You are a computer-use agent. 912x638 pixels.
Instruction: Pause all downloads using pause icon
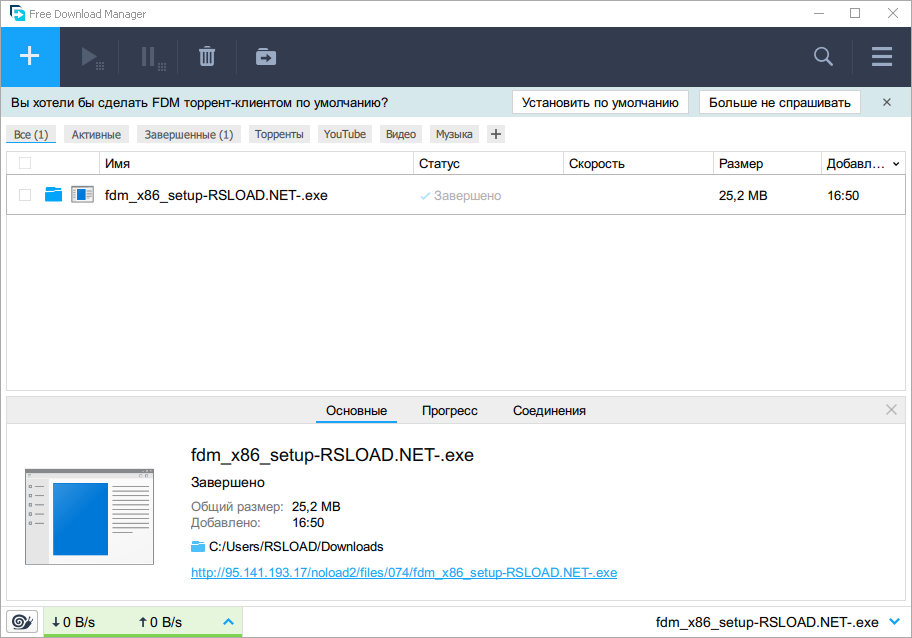pyautogui.click(x=152, y=58)
